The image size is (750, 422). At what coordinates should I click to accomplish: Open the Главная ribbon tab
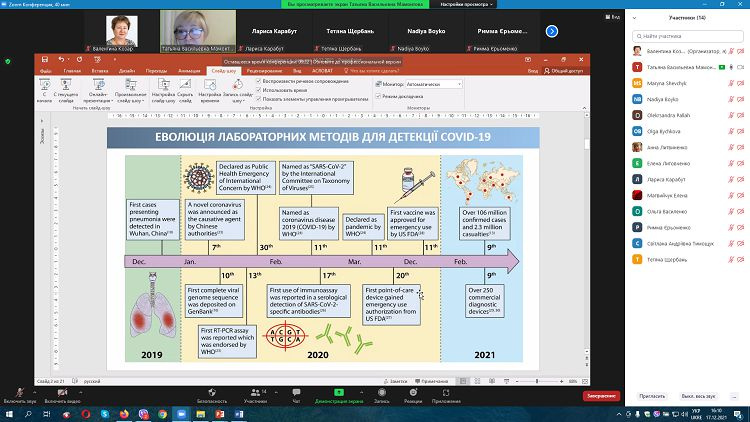coord(72,71)
